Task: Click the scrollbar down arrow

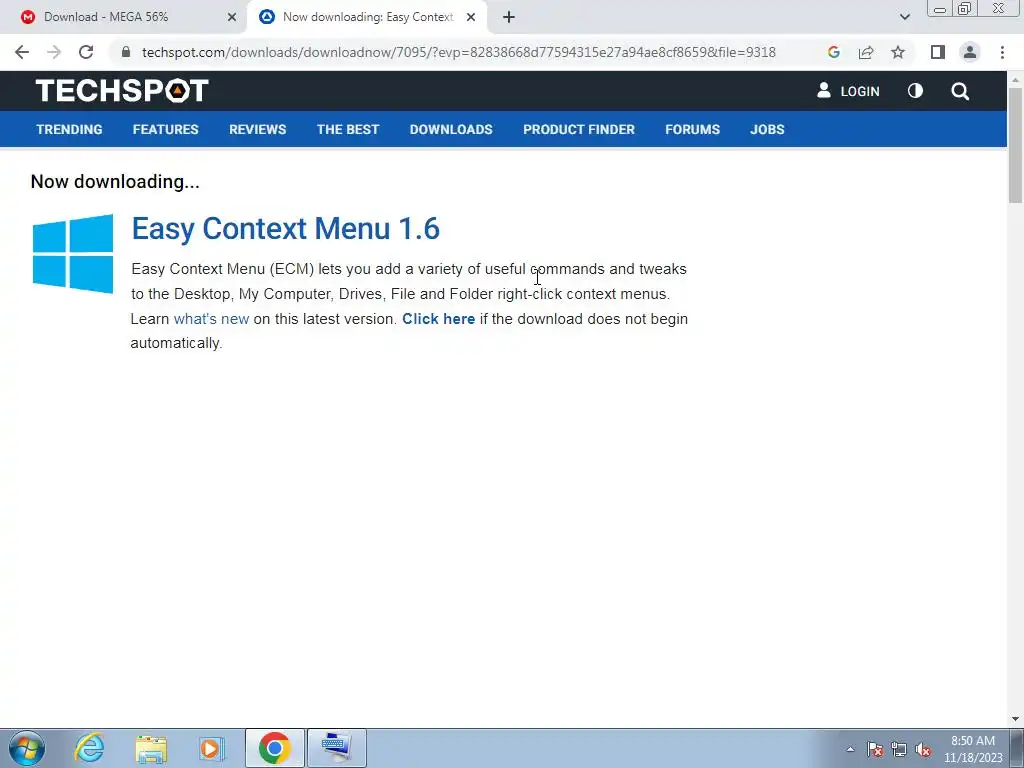Action: tap(1015, 719)
